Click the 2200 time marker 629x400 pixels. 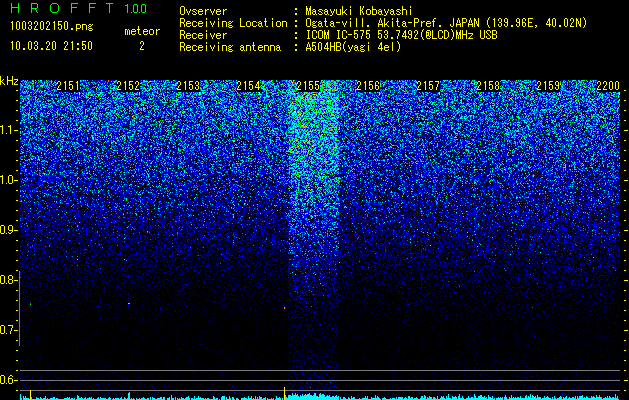point(608,86)
